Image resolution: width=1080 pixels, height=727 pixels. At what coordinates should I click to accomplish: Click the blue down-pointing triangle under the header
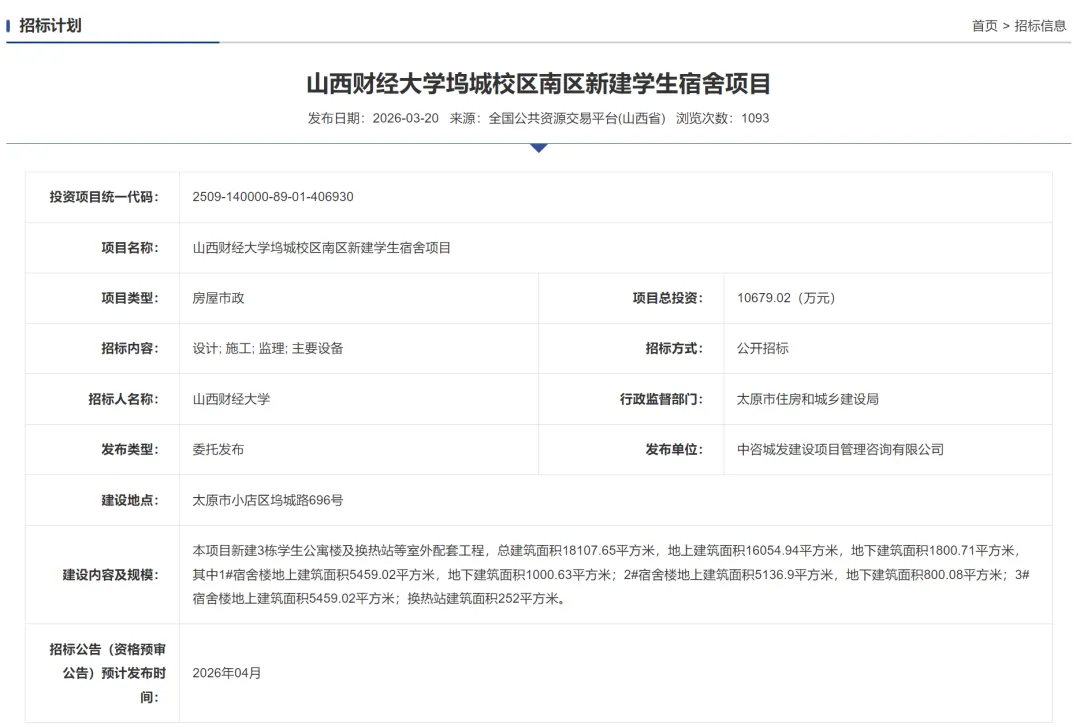539,147
